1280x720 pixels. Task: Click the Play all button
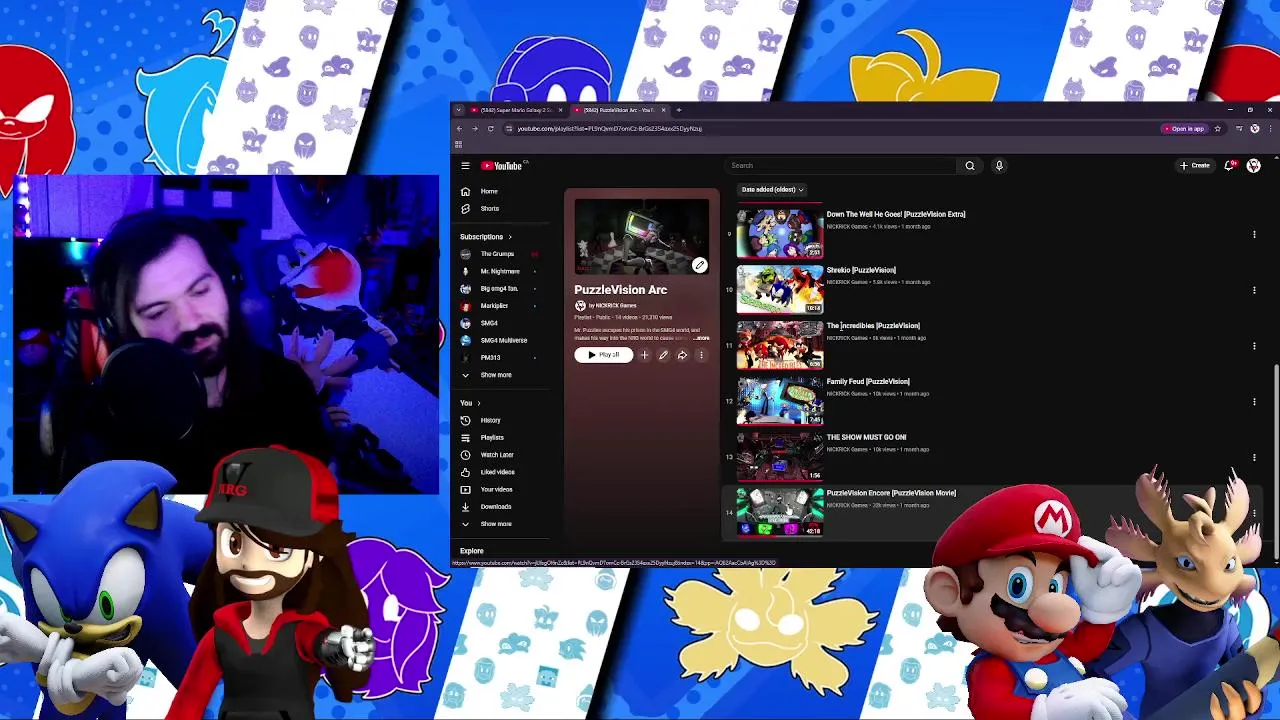pos(604,355)
